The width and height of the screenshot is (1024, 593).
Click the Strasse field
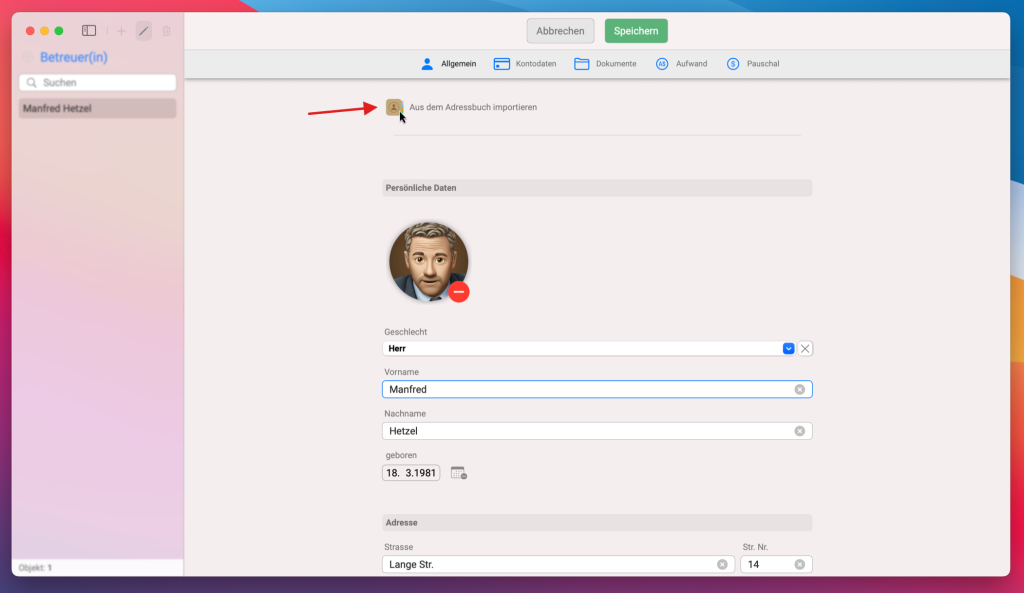coord(558,564)
